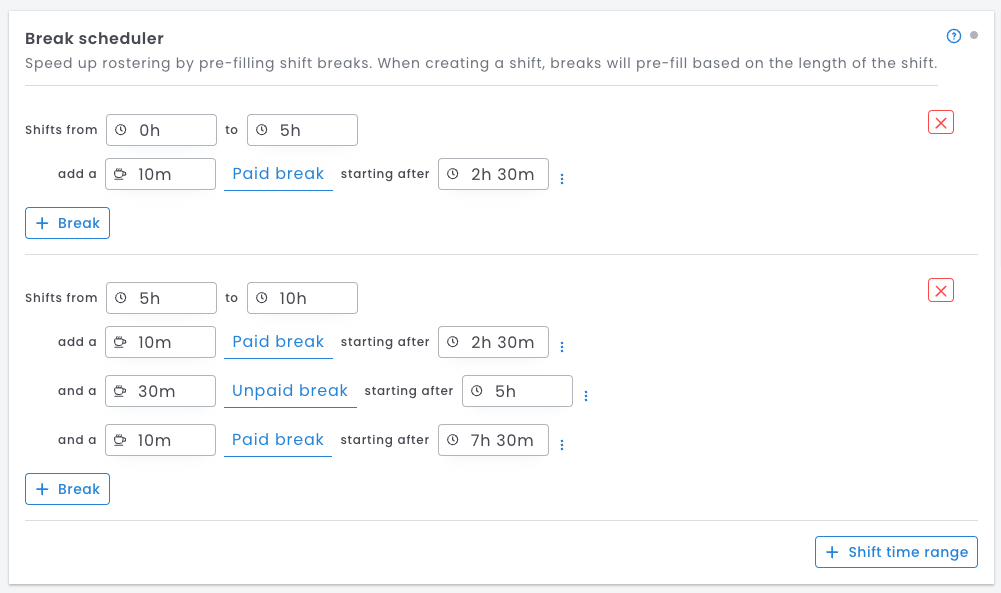Click the clock icon in the 0h shift start field
The image size is (1001, 593).
click(121, 130)
